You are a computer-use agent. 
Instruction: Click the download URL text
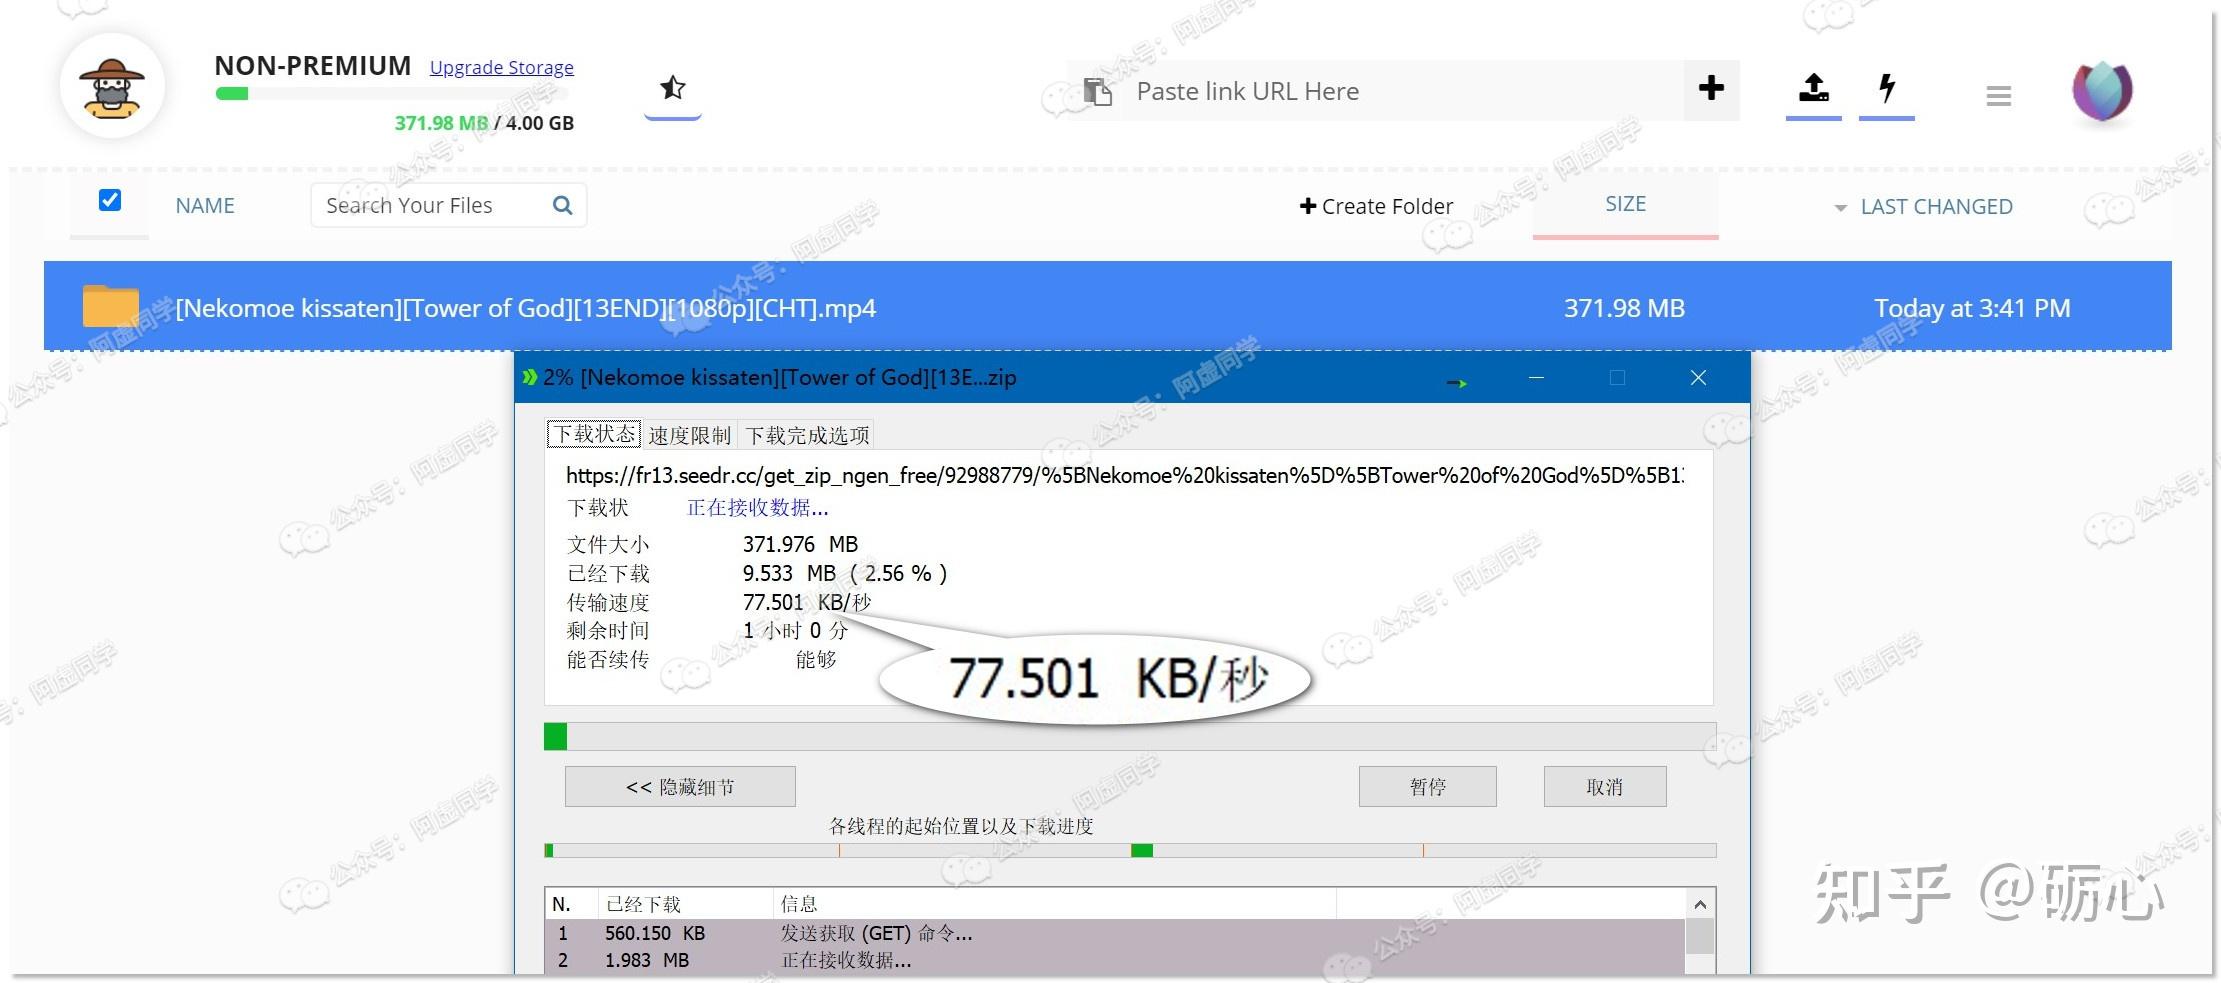pos(1125,476)
